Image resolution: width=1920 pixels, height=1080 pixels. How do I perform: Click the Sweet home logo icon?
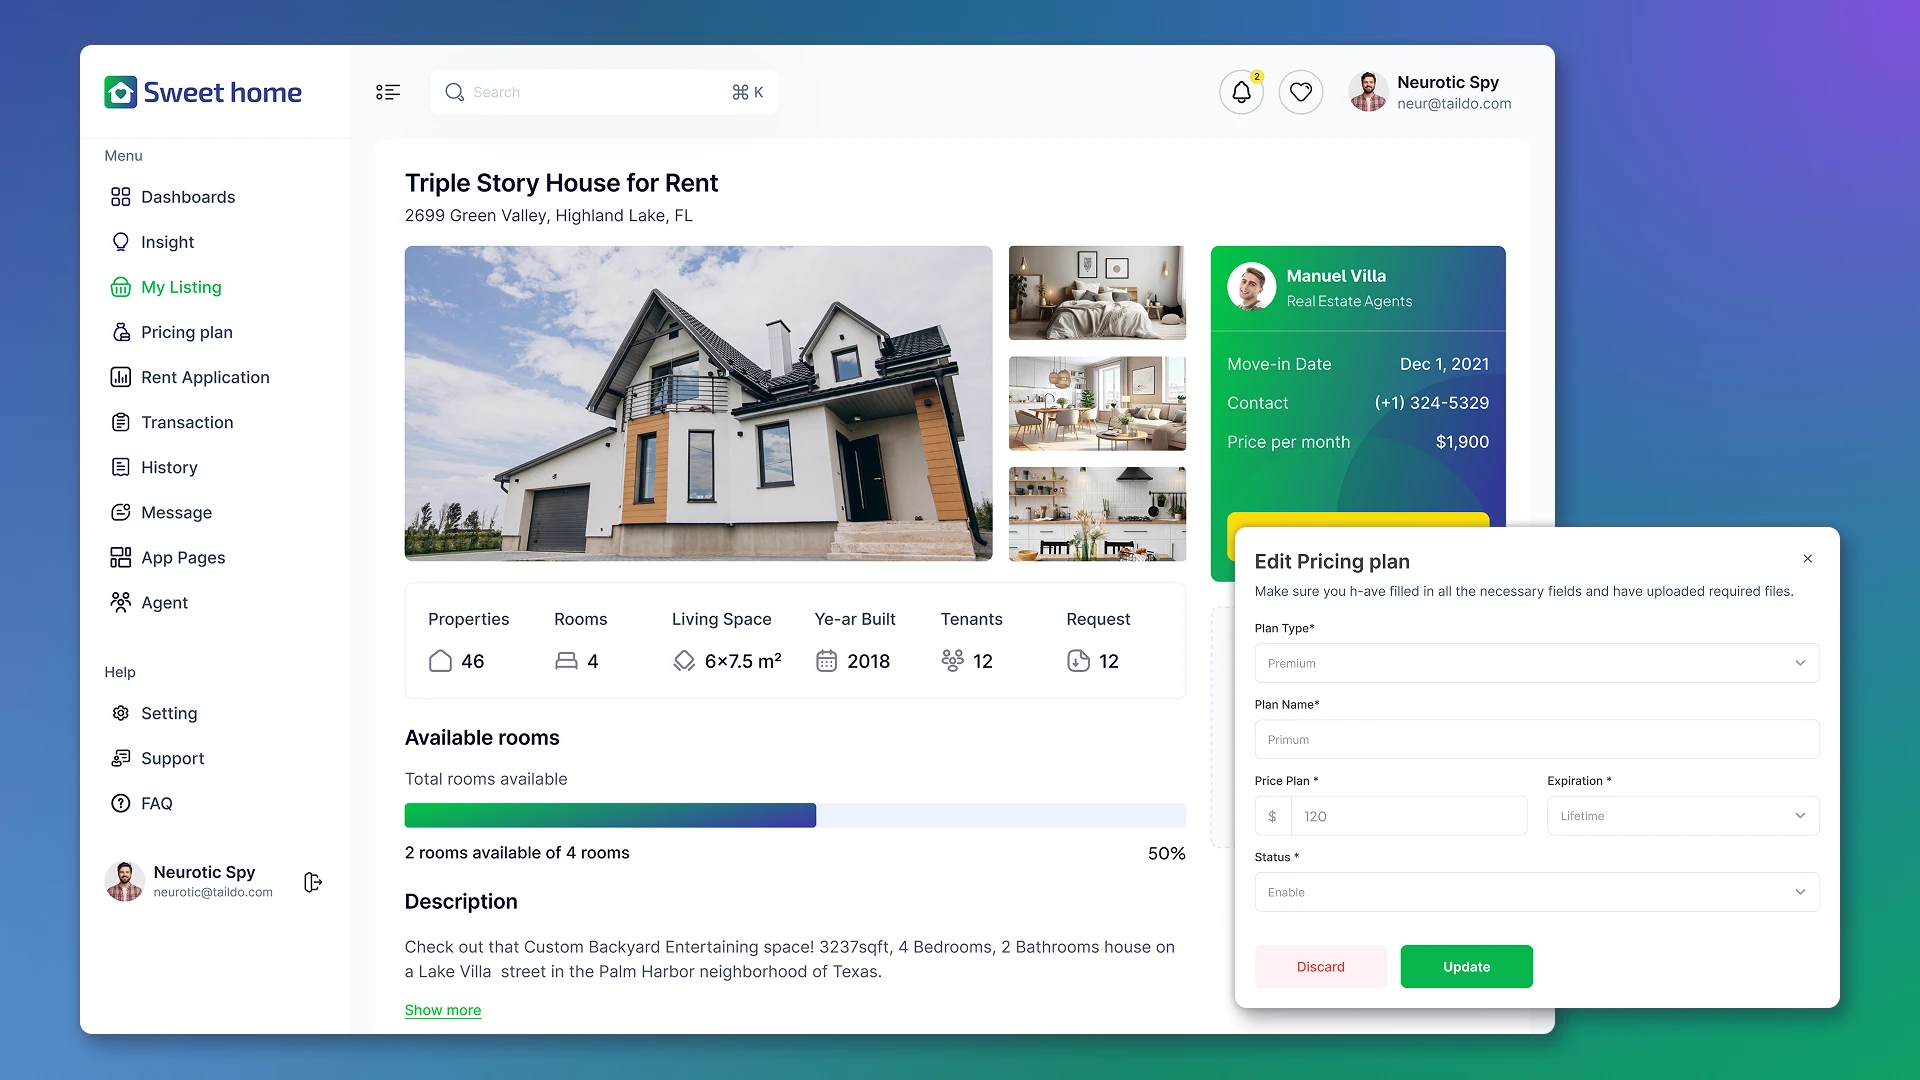click(x=119, y=91)
